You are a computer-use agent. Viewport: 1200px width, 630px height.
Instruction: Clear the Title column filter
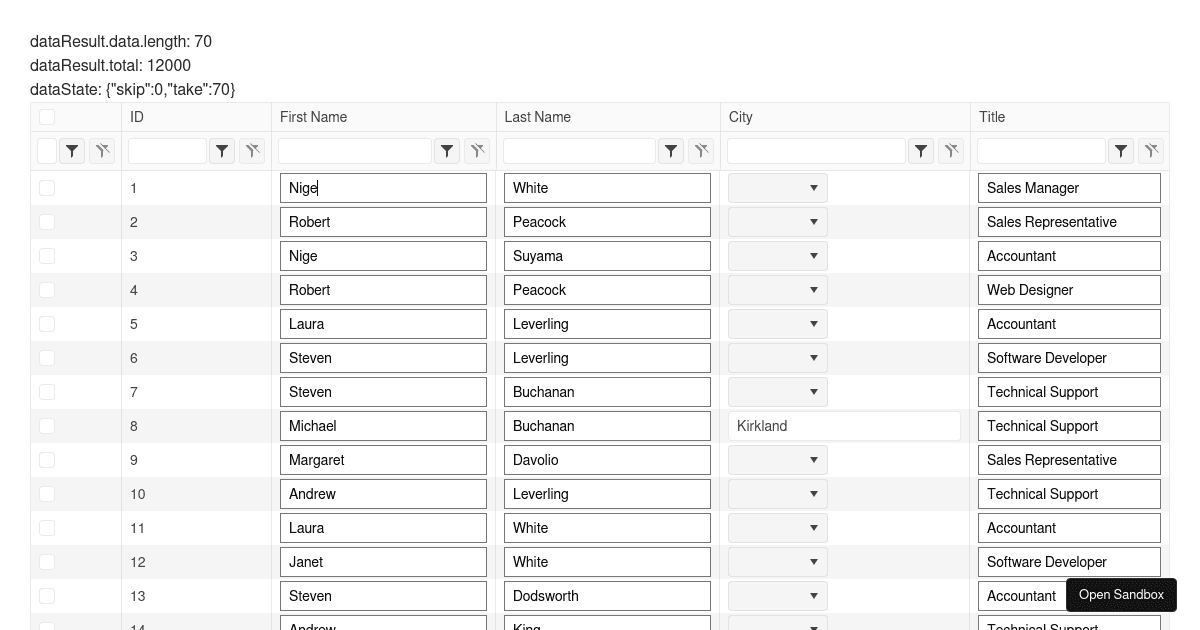[x=1152, y=151]
